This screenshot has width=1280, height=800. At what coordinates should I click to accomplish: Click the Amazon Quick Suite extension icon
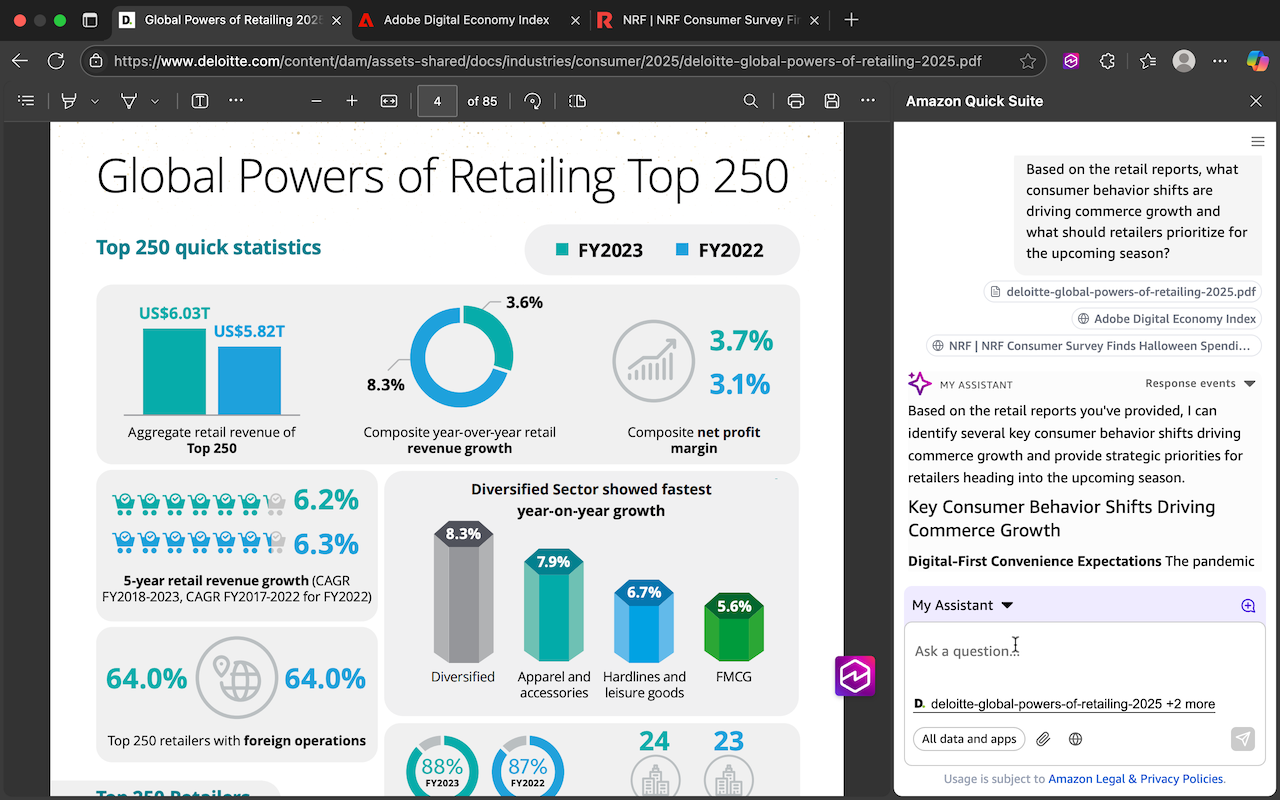point(1071,61)
